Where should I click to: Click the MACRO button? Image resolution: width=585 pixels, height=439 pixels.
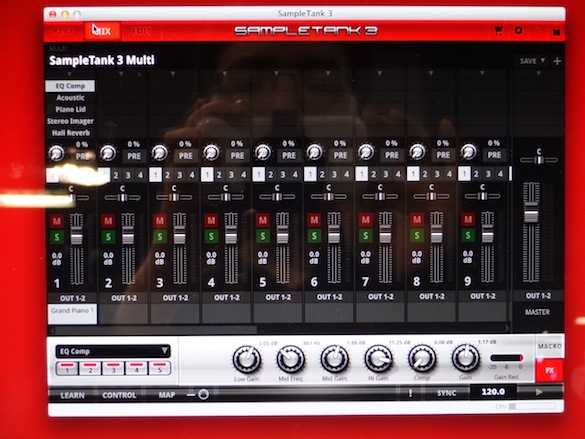(x=550, y=346)
